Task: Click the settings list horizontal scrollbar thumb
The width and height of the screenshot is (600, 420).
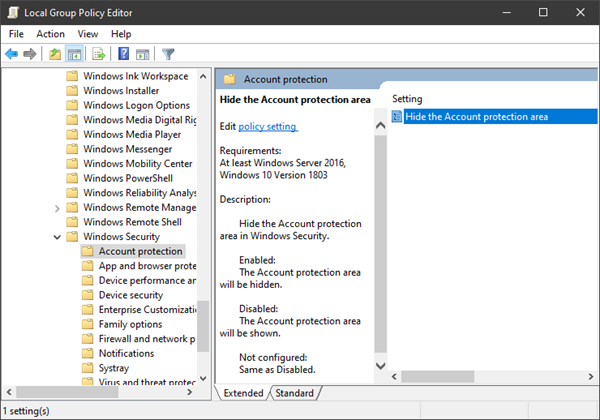Action: click(x=437, y=377)
